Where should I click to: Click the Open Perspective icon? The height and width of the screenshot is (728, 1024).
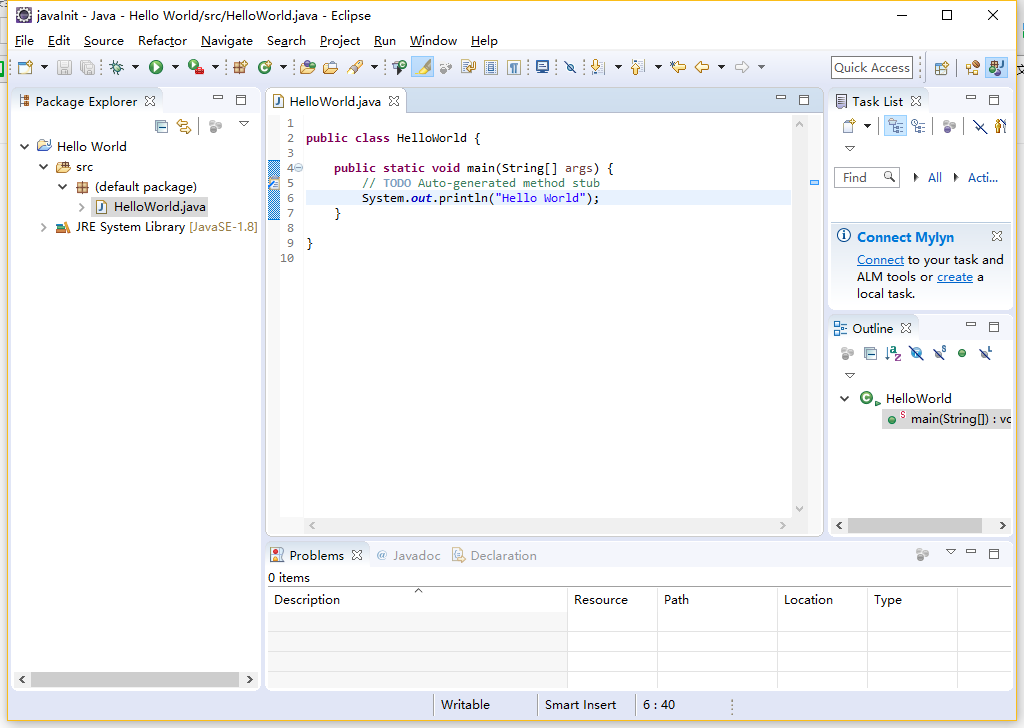(x=941, y=67)
